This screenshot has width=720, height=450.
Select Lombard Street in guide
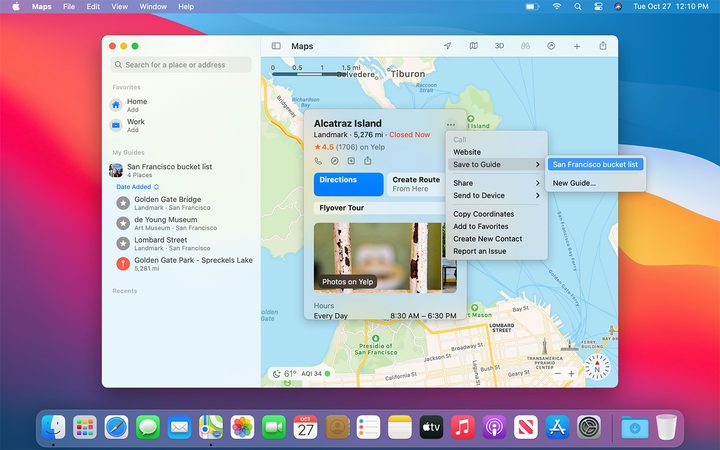click(x=184, y=243)
